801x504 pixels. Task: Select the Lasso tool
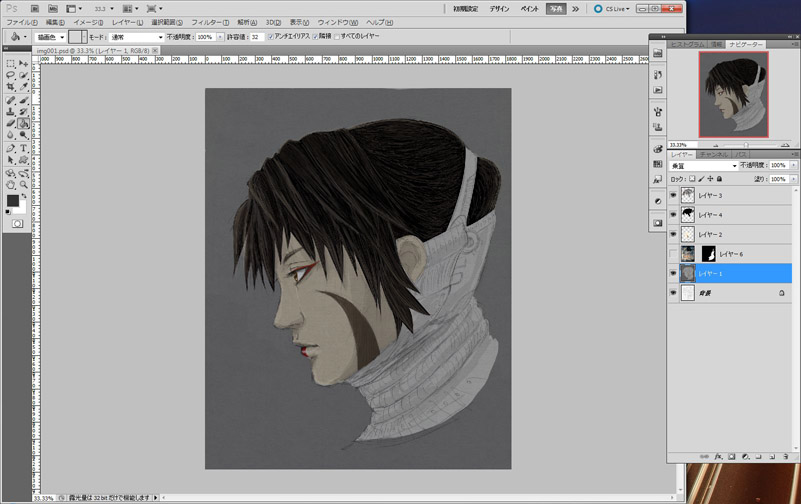10,74
